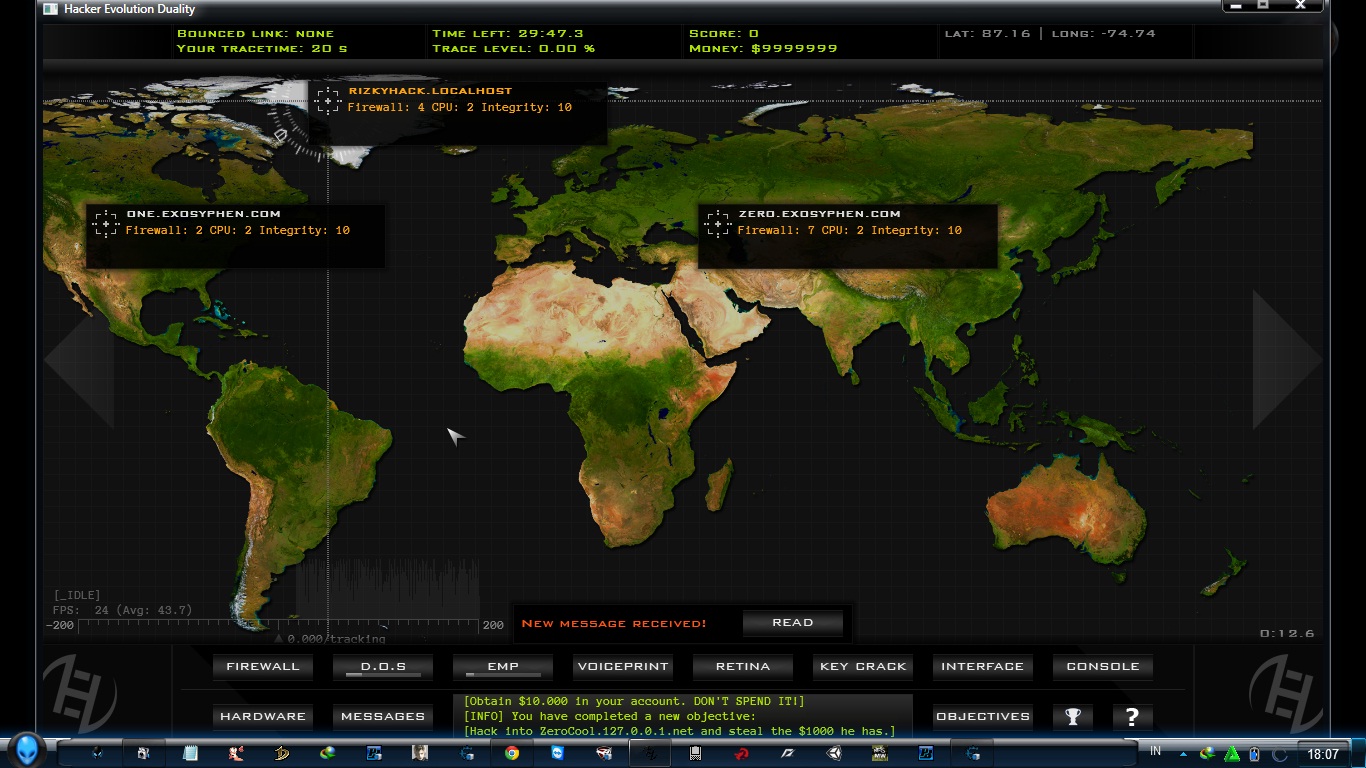The height and width of the screenshot is (768, 1366).
Task: Read the new received message
Action: tap(793, 623)
